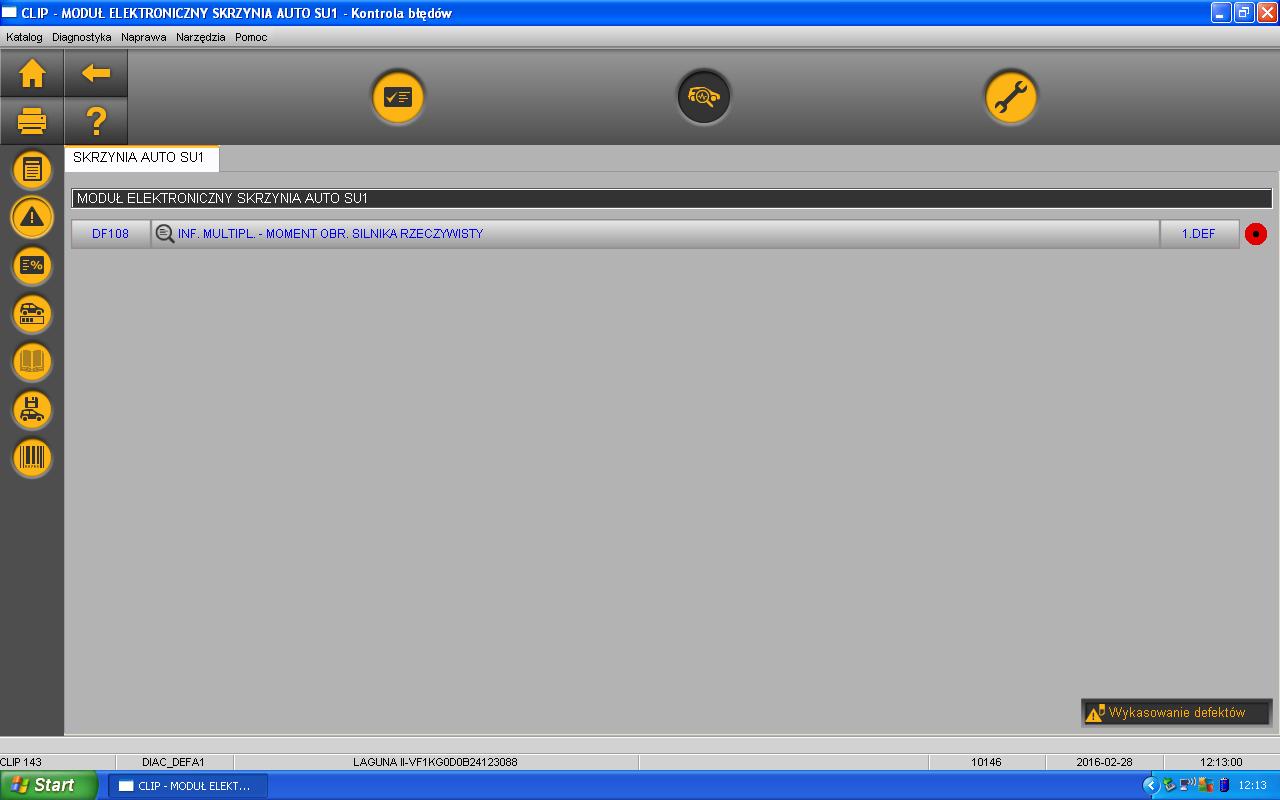This screenshot has width=1280, height=800.
Task: Open the vehicle diagnostic magnifier icon
Action: [x=703, y=97]
